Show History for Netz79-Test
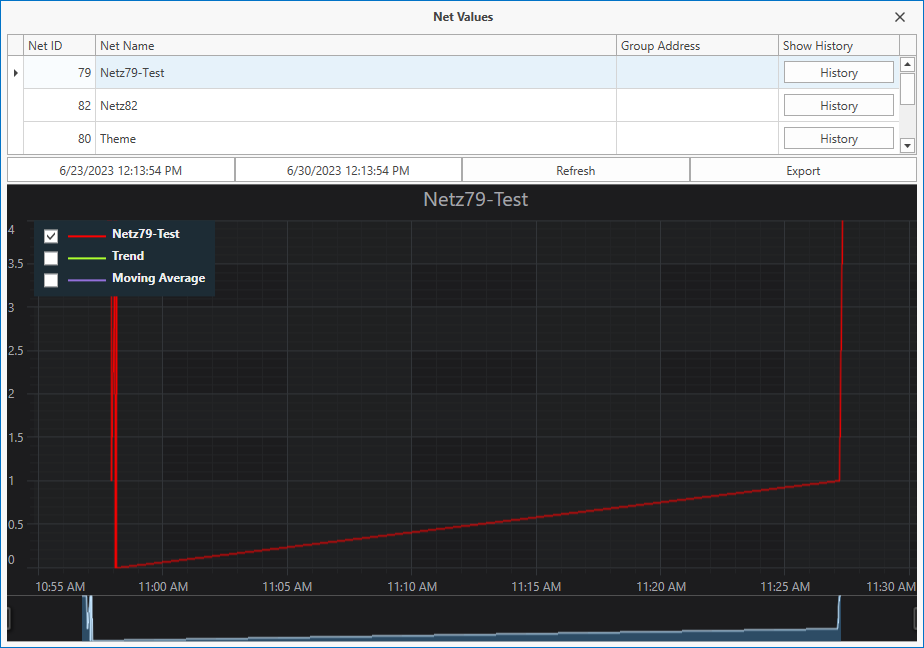The width and height of the screenshot is (924, 648). point(839,72)
